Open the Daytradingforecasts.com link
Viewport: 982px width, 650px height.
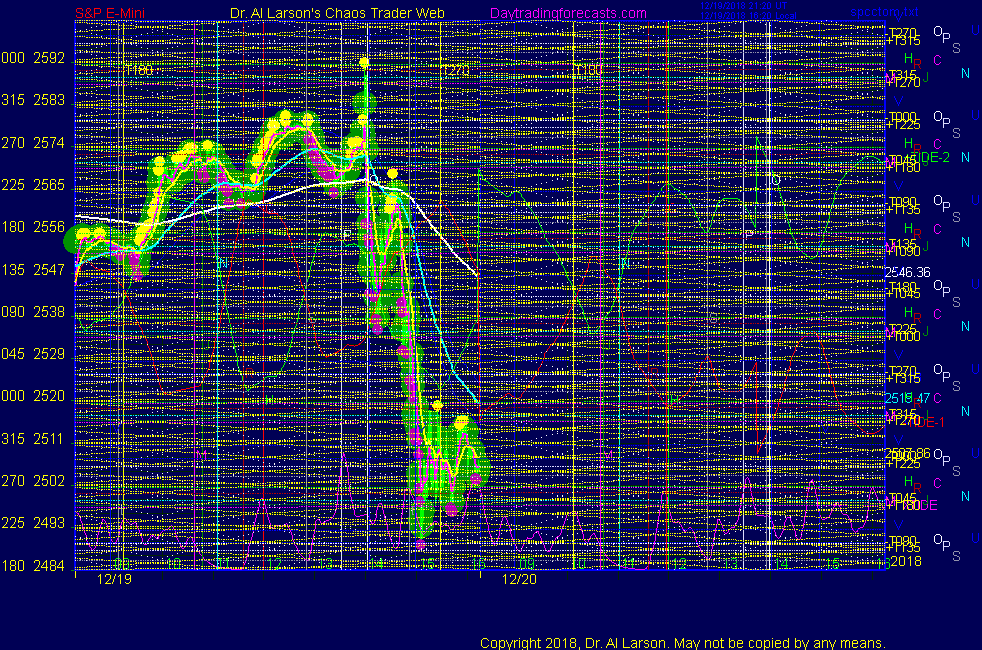pyautogui.click(x=568, y=13)
